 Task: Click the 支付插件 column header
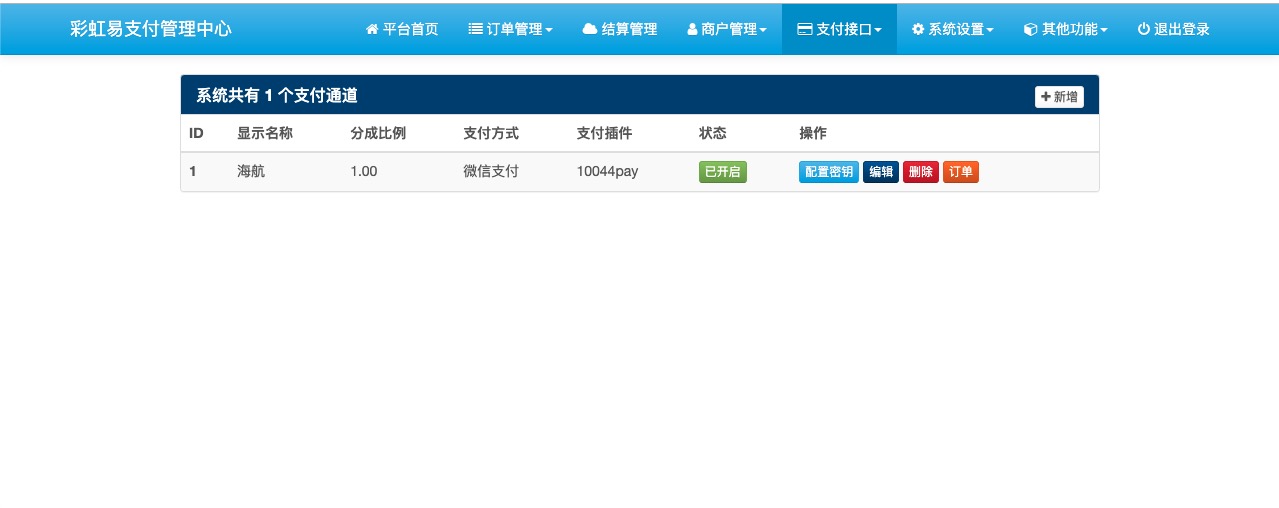(605, 133)
